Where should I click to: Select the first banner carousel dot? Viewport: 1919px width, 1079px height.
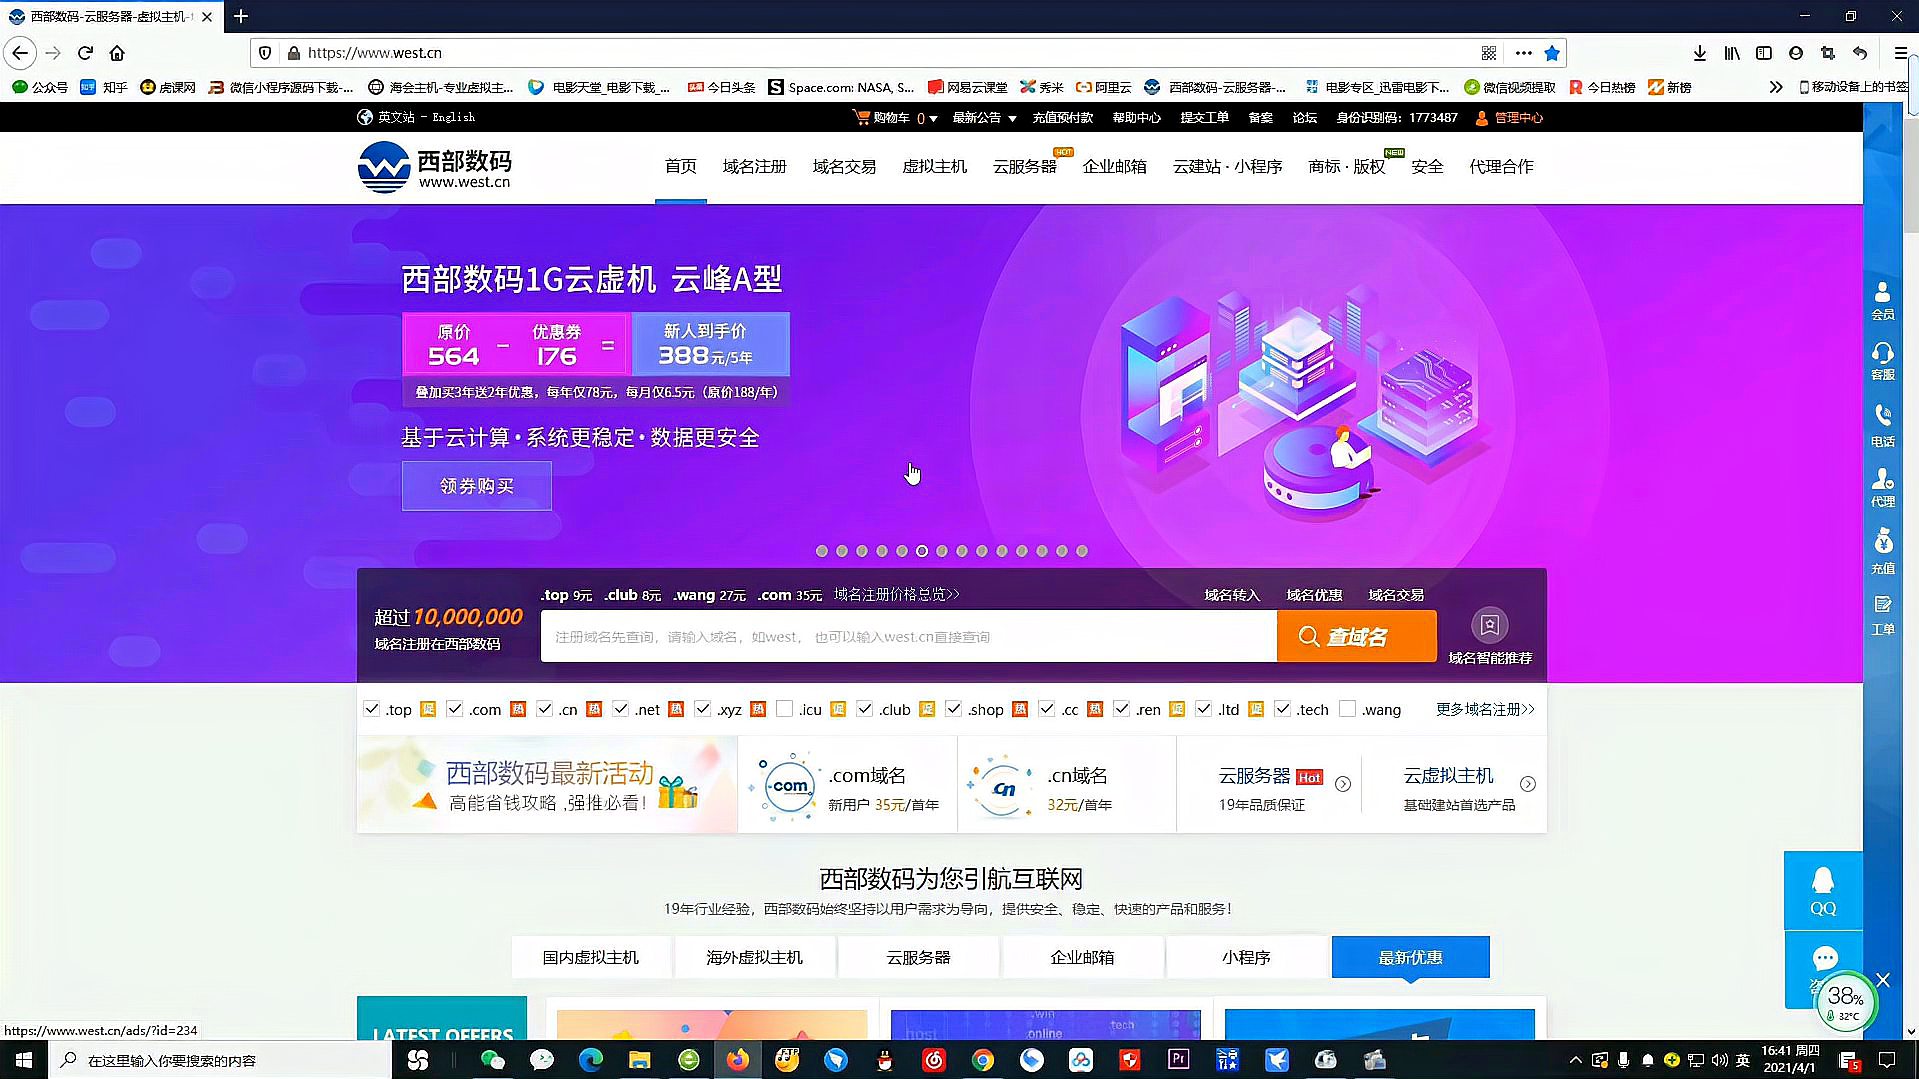822,551
